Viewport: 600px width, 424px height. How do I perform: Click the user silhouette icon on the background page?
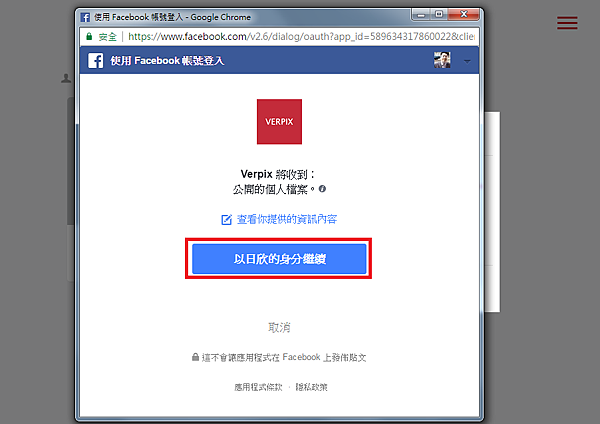point(66,78)
